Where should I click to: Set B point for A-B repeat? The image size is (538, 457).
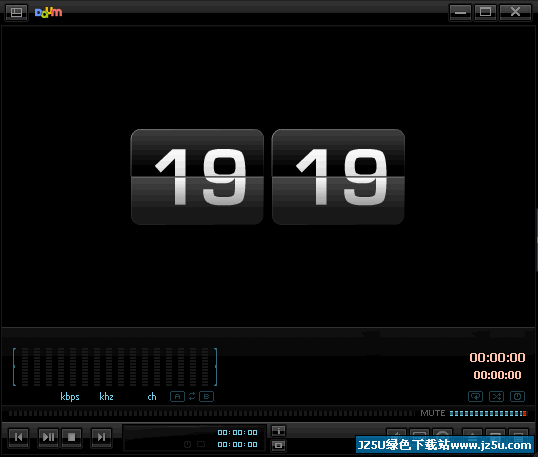pyautogui.click(x=207, y=397)
